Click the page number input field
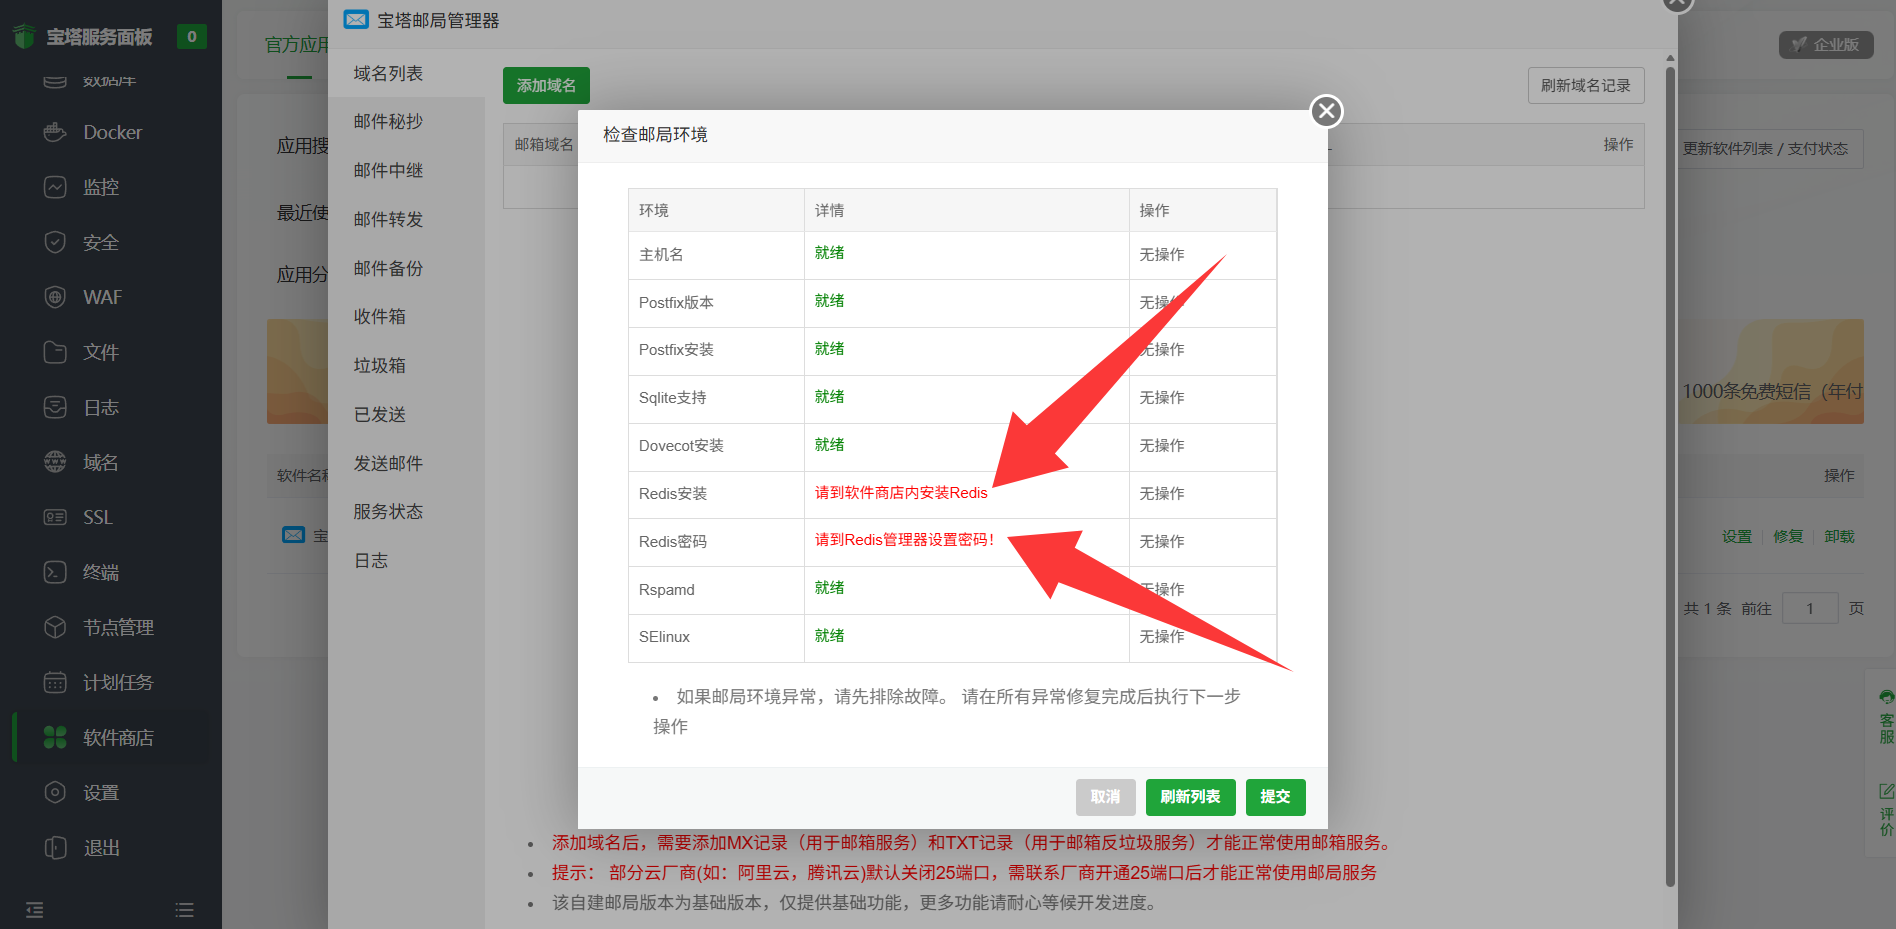The image size is (1896, 929). click(x=1809, y=608)
